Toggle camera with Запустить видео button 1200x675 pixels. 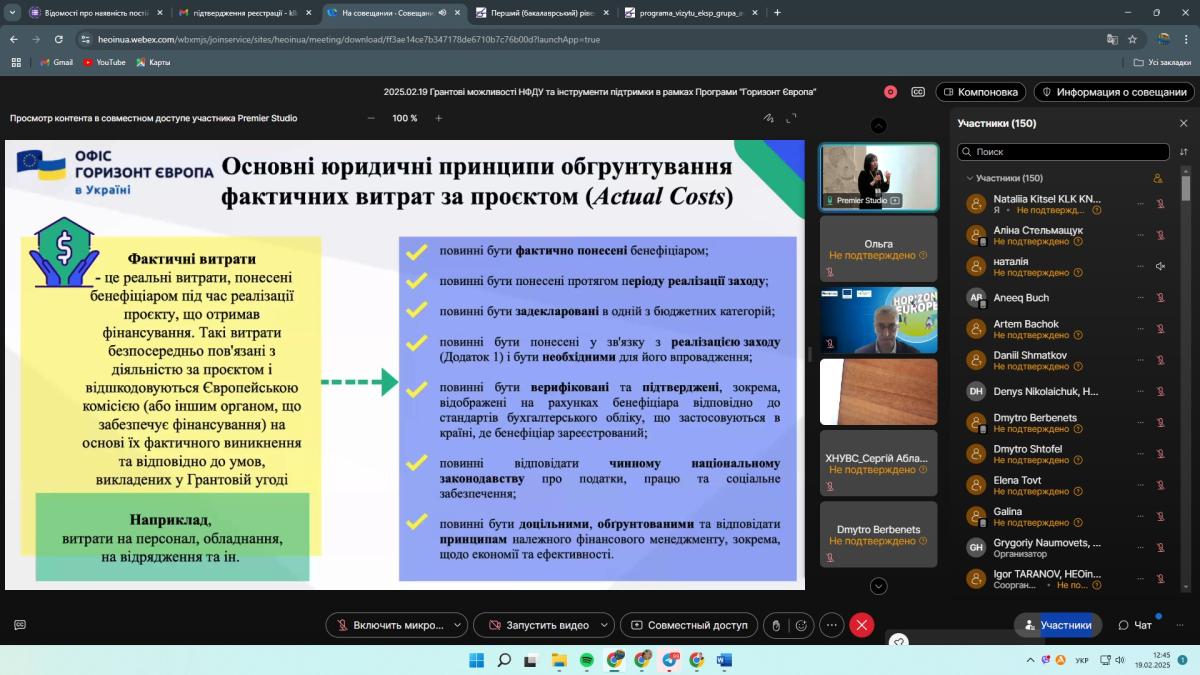(537, 625)
